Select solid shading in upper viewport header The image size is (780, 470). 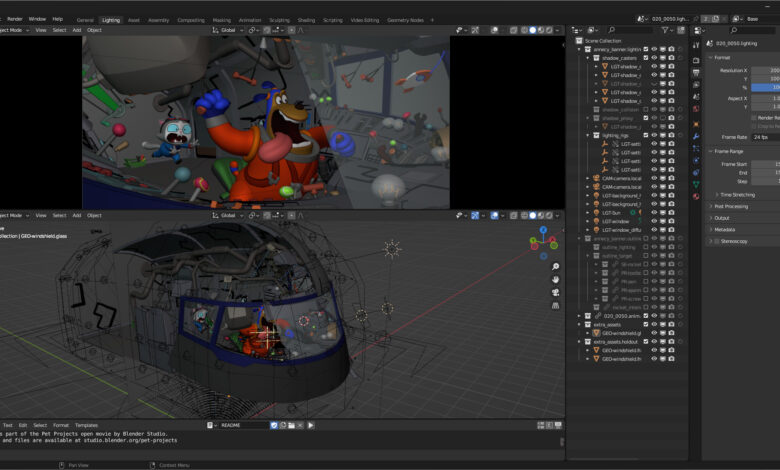(532, 30)
